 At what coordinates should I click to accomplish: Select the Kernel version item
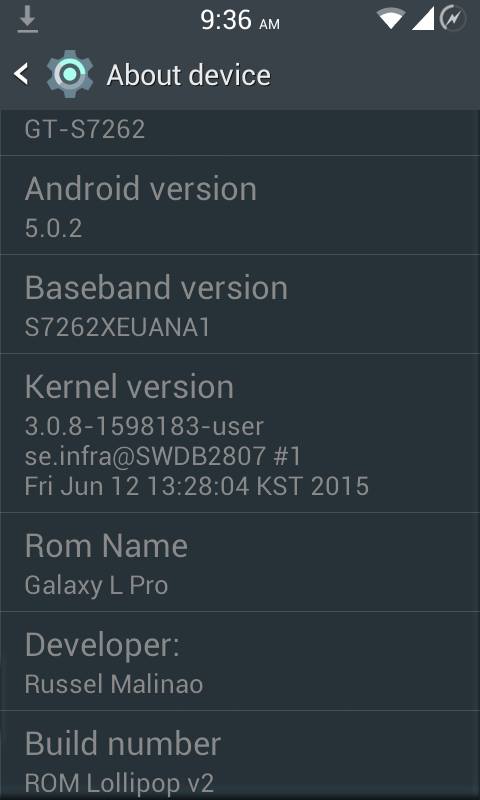[240, 433]
